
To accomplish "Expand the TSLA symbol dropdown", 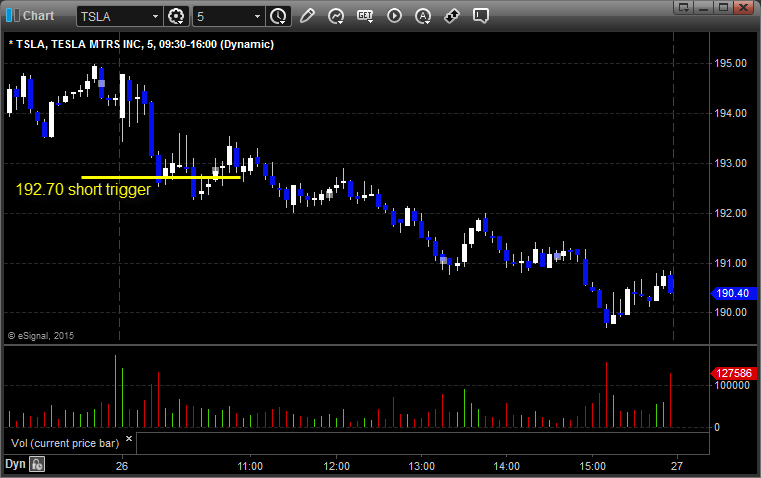I will 154,16.
